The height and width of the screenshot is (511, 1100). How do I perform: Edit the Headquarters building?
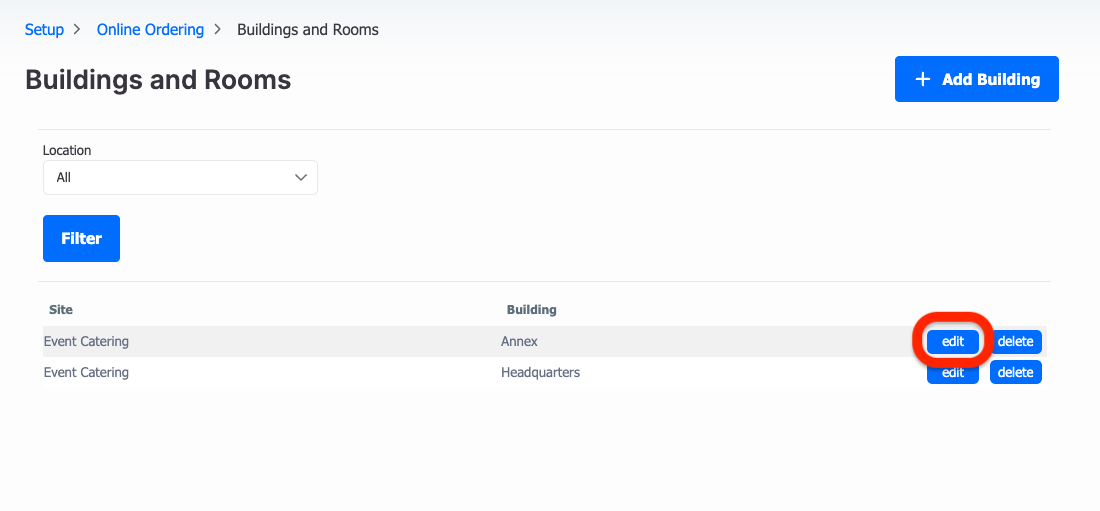click(953, 373)
